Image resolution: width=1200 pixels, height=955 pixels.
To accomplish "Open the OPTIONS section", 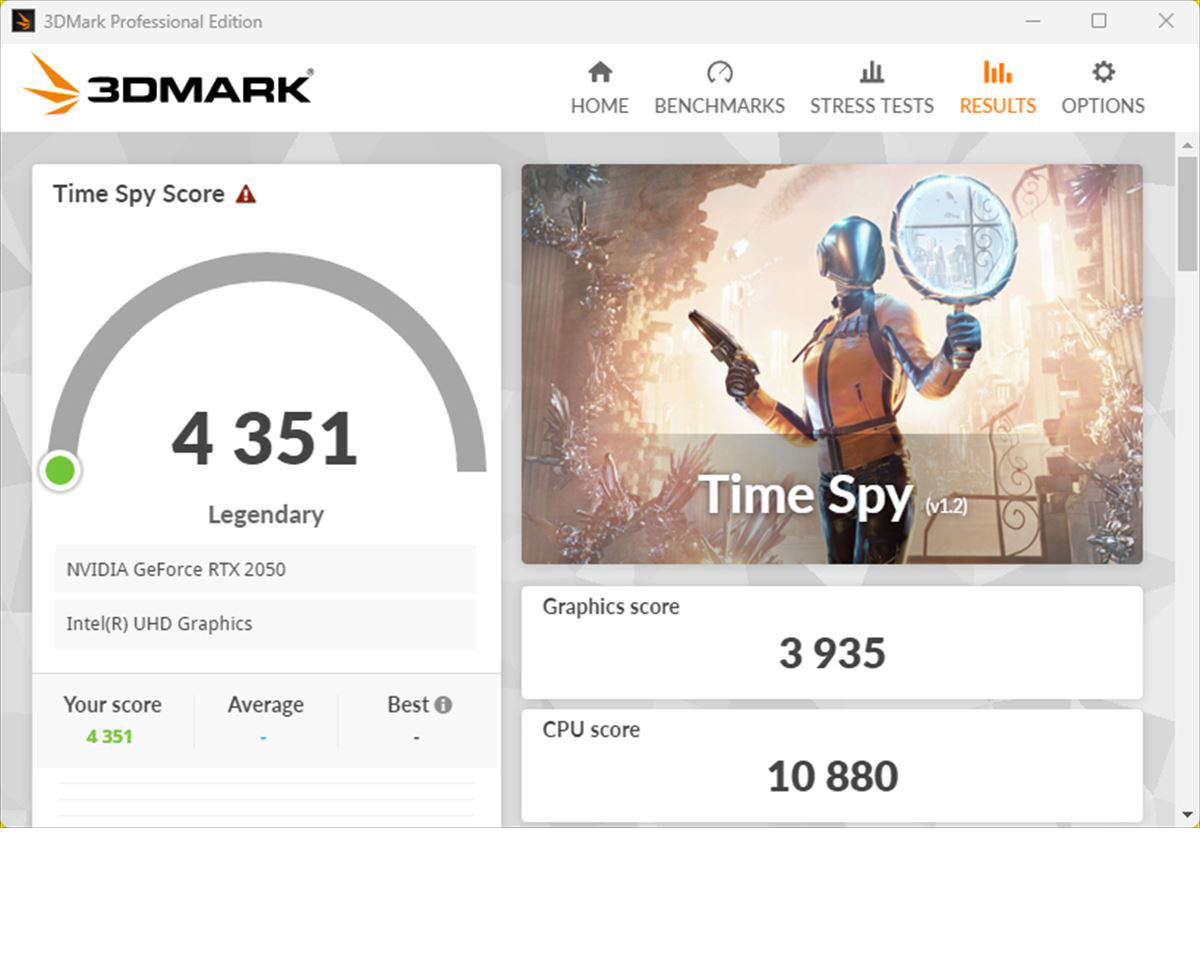I will coord(1103,88).
